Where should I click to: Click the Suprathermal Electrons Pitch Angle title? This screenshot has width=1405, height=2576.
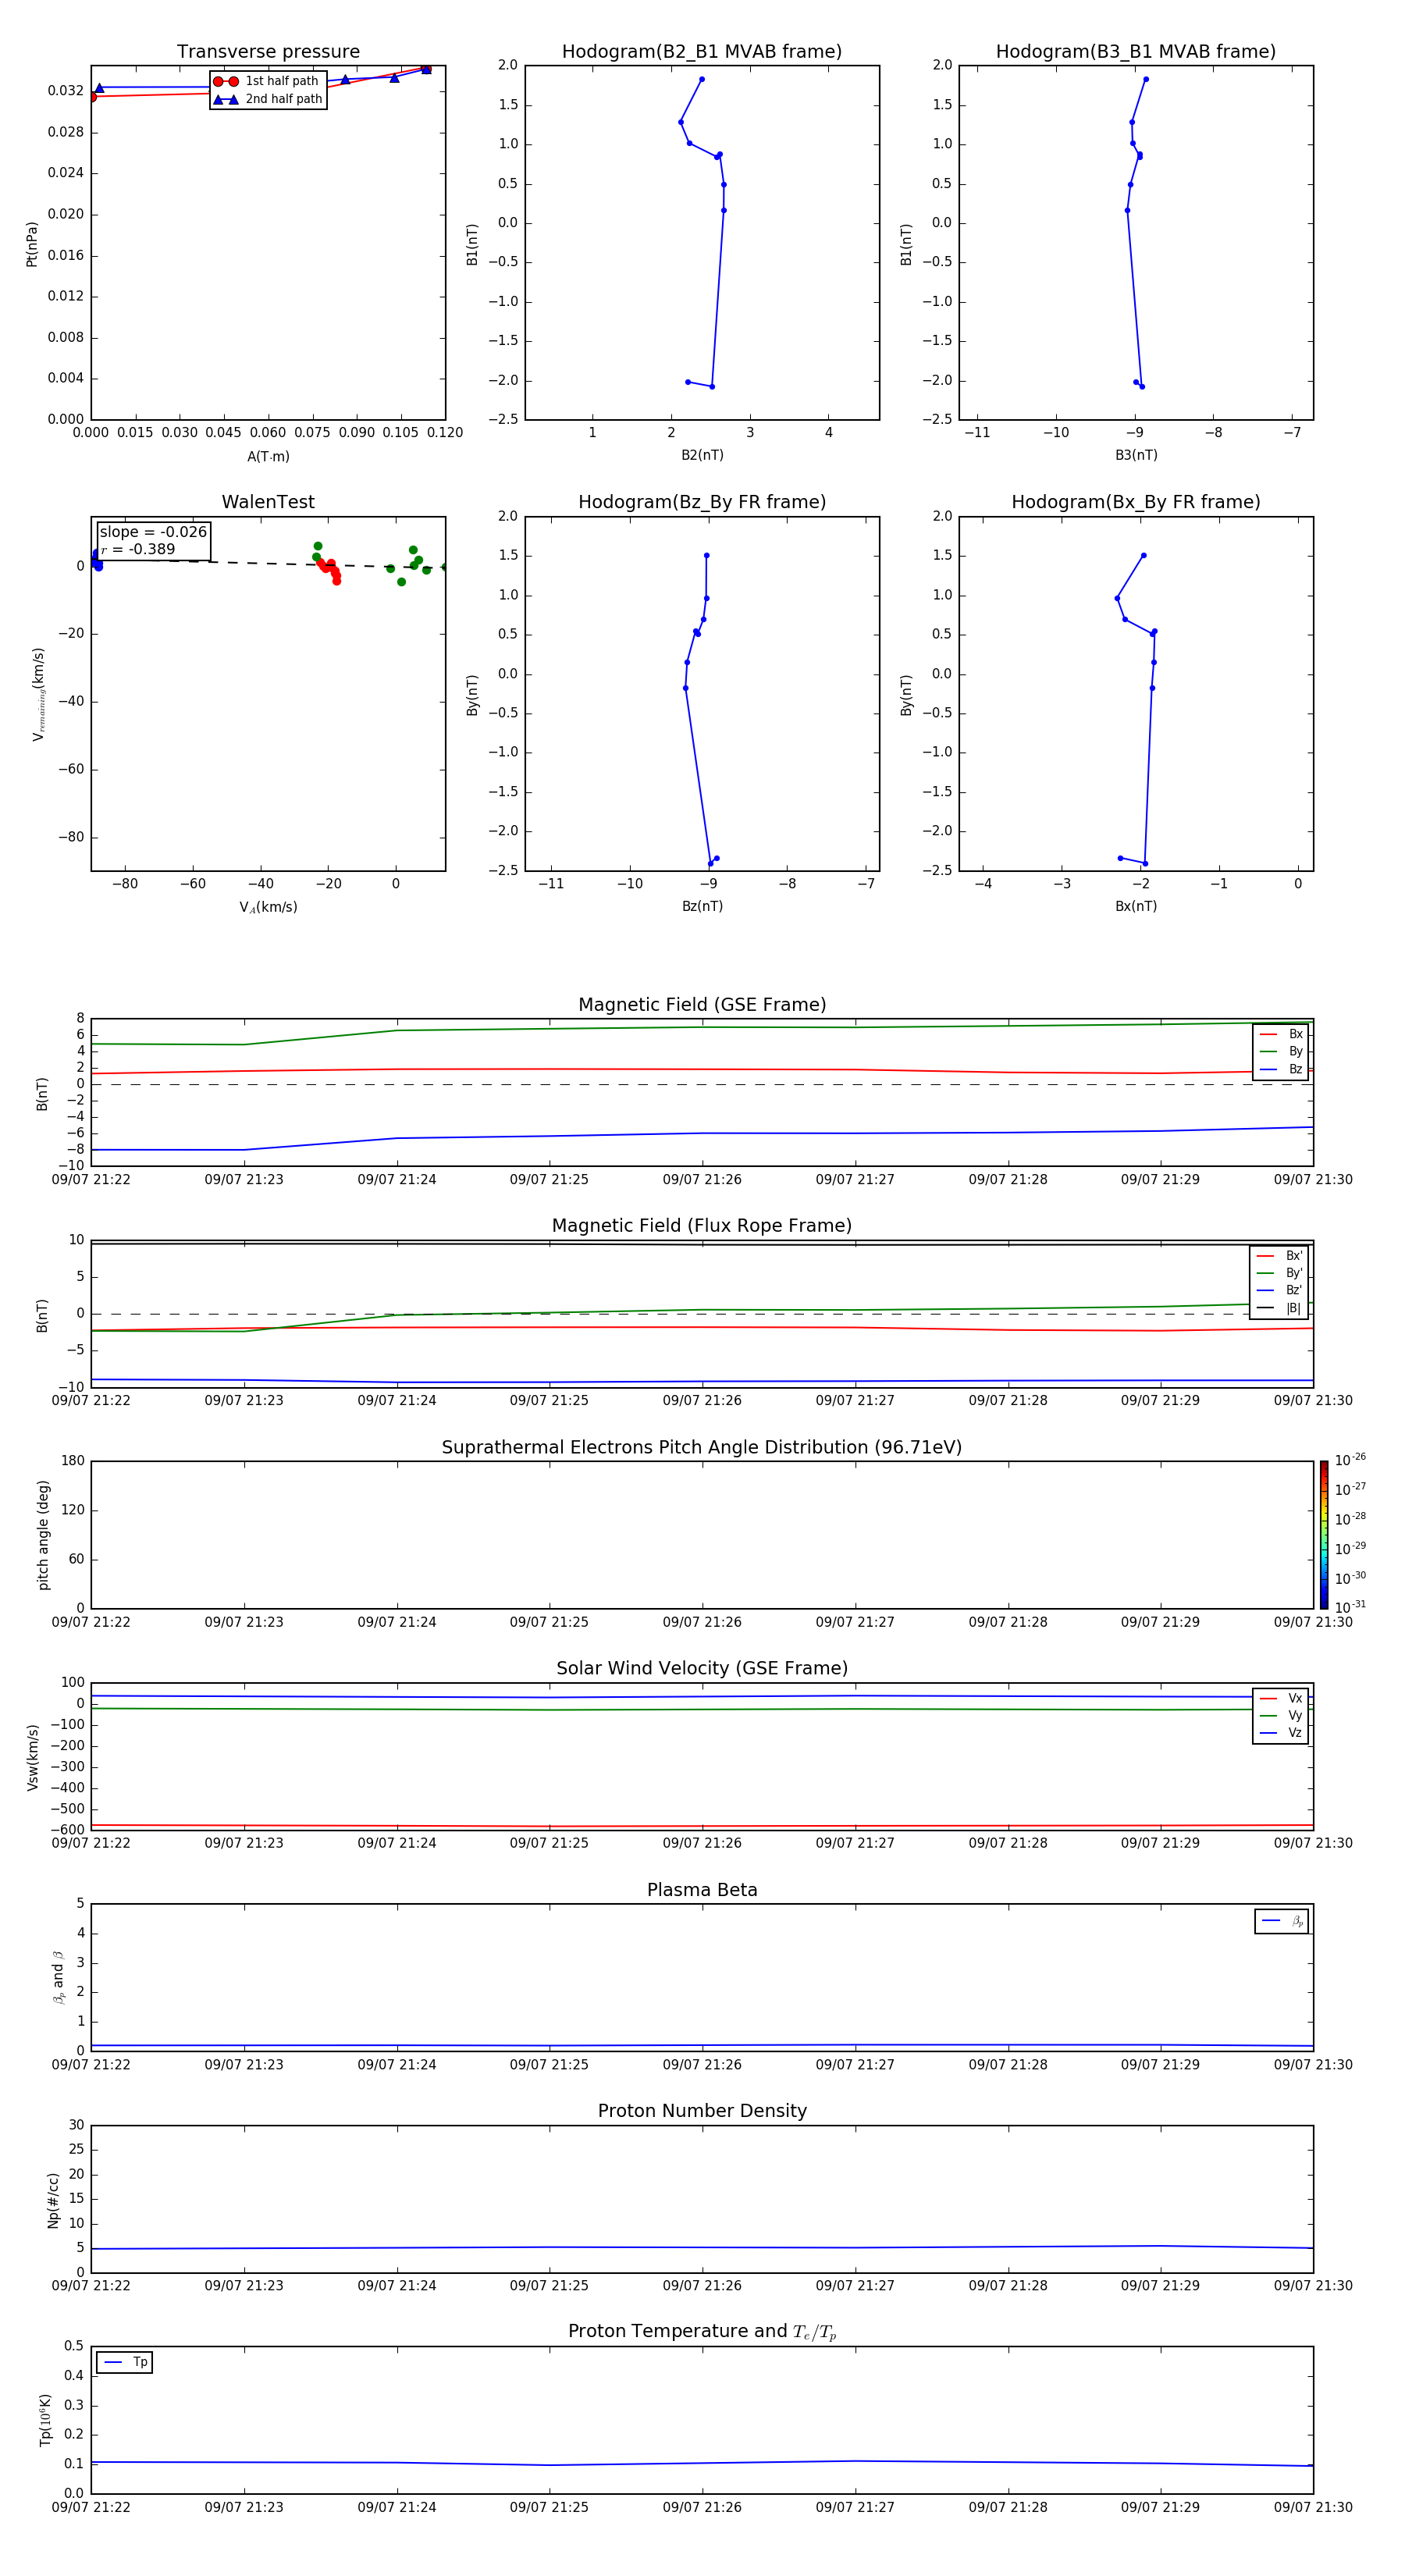click(702, 1447)
